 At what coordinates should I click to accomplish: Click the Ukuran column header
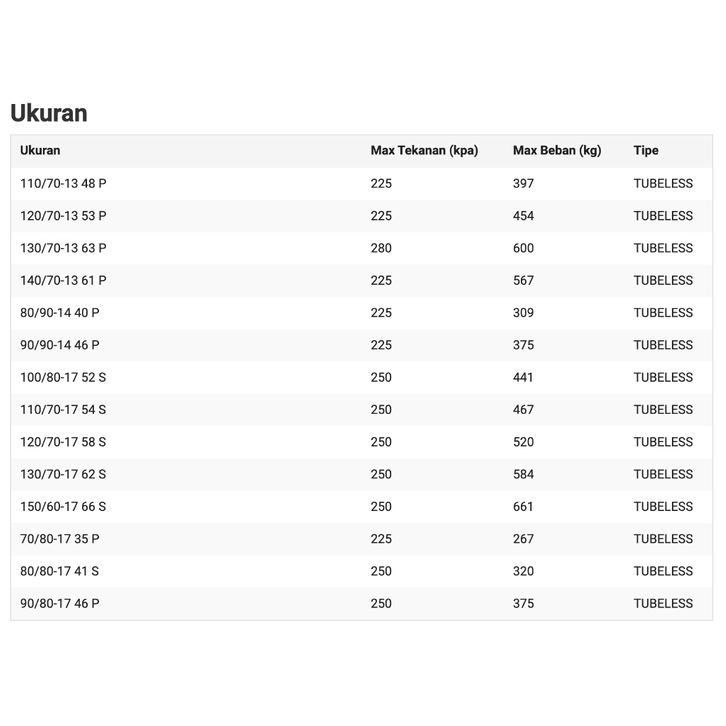click(x=40, y=151)
